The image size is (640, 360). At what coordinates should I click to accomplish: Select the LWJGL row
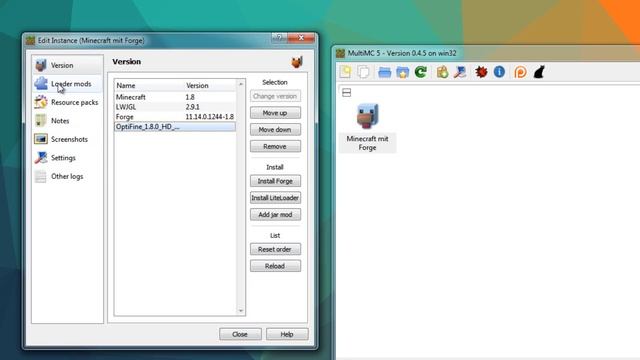[x=175, y=107]
